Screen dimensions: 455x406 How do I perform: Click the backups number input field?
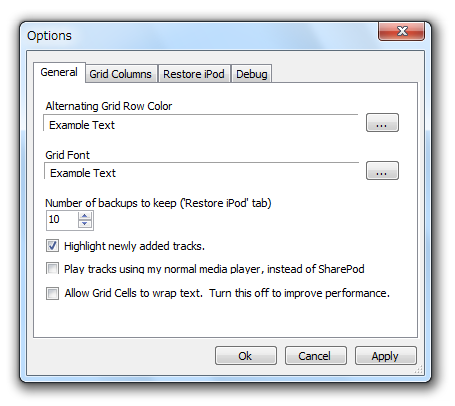[62, 220]
